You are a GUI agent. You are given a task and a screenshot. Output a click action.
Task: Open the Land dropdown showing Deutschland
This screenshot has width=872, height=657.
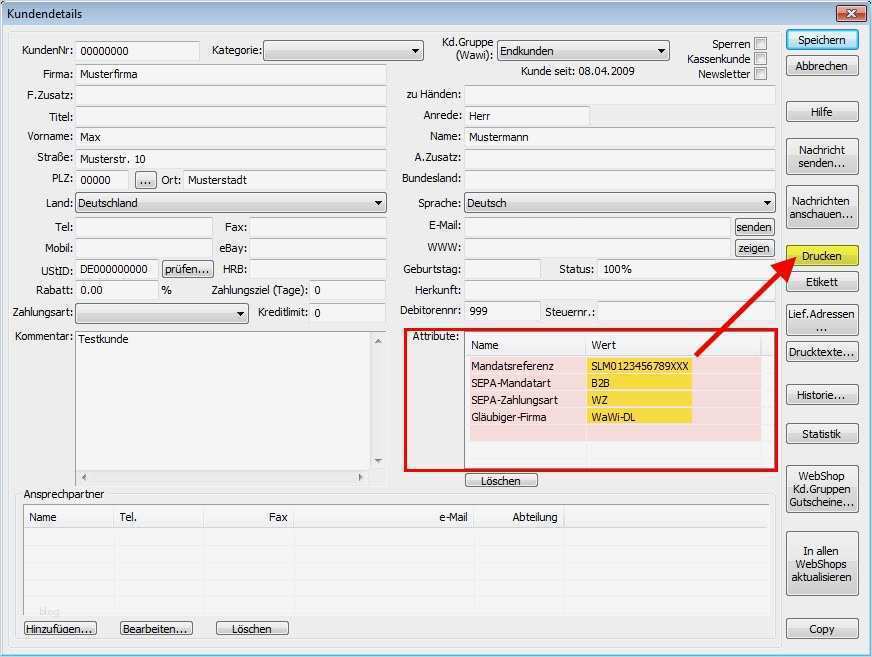[x=231, y=203]
